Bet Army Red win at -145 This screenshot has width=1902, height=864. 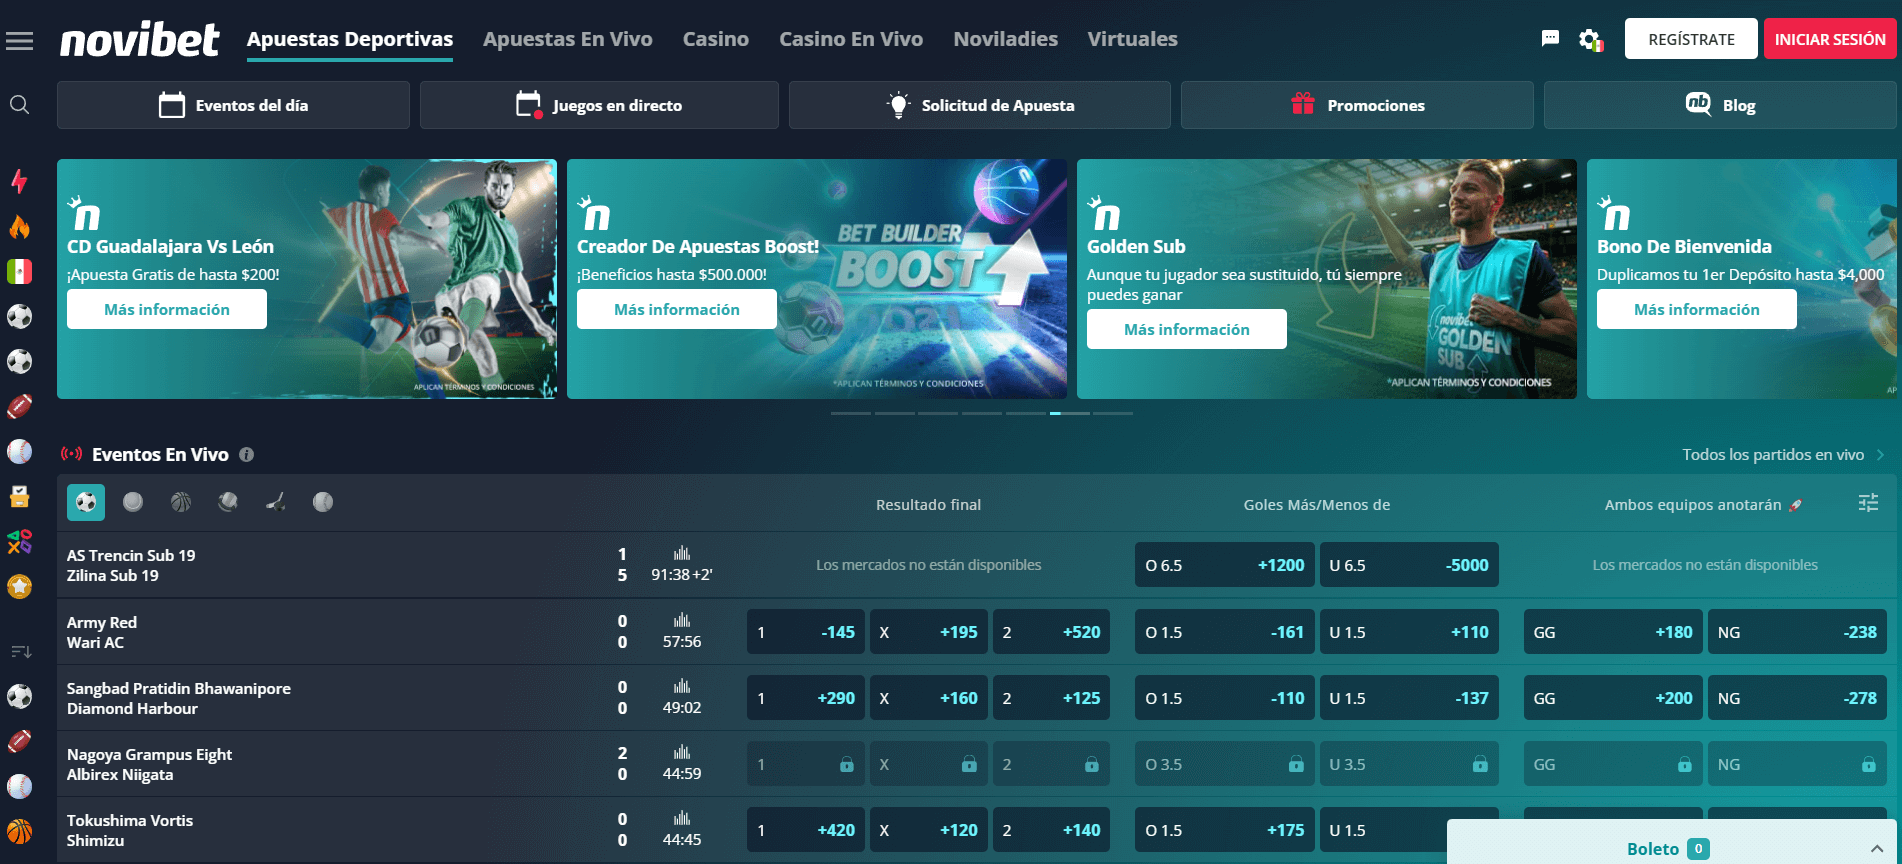click(x=806, y=632)
